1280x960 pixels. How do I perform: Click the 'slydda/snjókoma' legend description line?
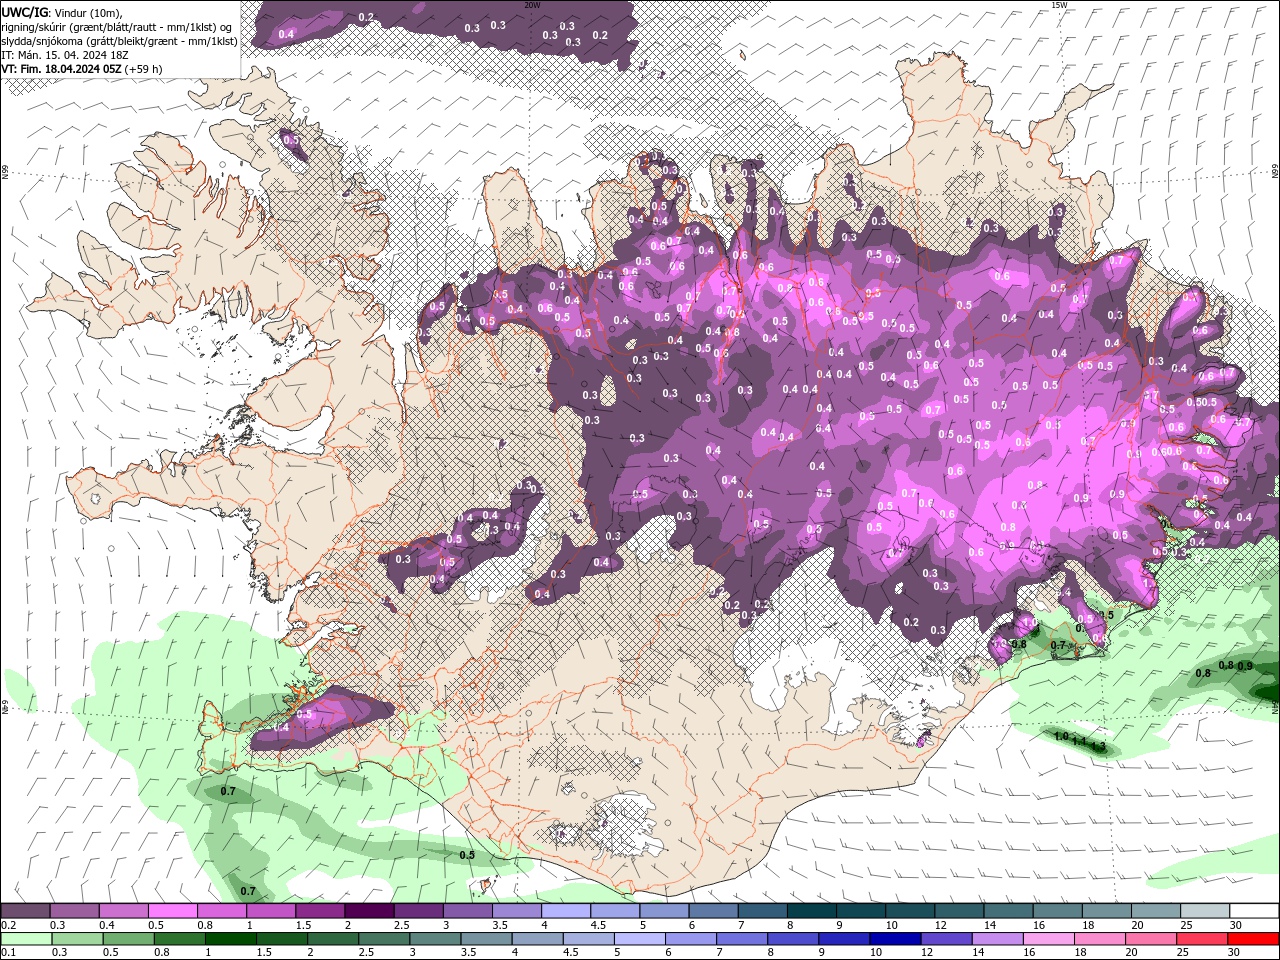[x=119, y=41]
